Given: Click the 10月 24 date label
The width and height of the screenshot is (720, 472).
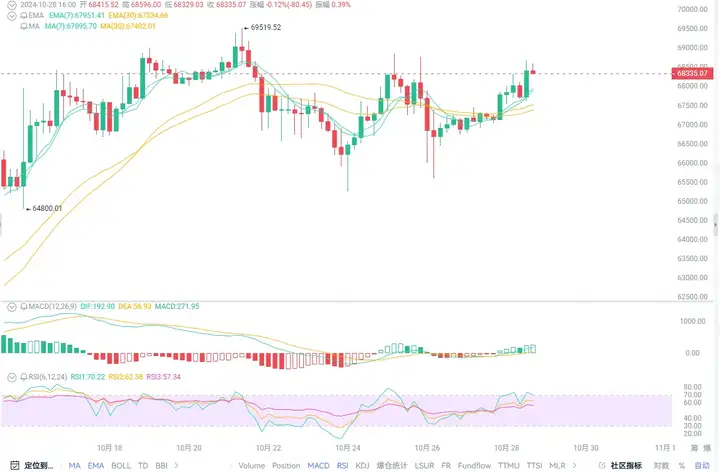Looking at the screenshot, I should coord(348,448).
